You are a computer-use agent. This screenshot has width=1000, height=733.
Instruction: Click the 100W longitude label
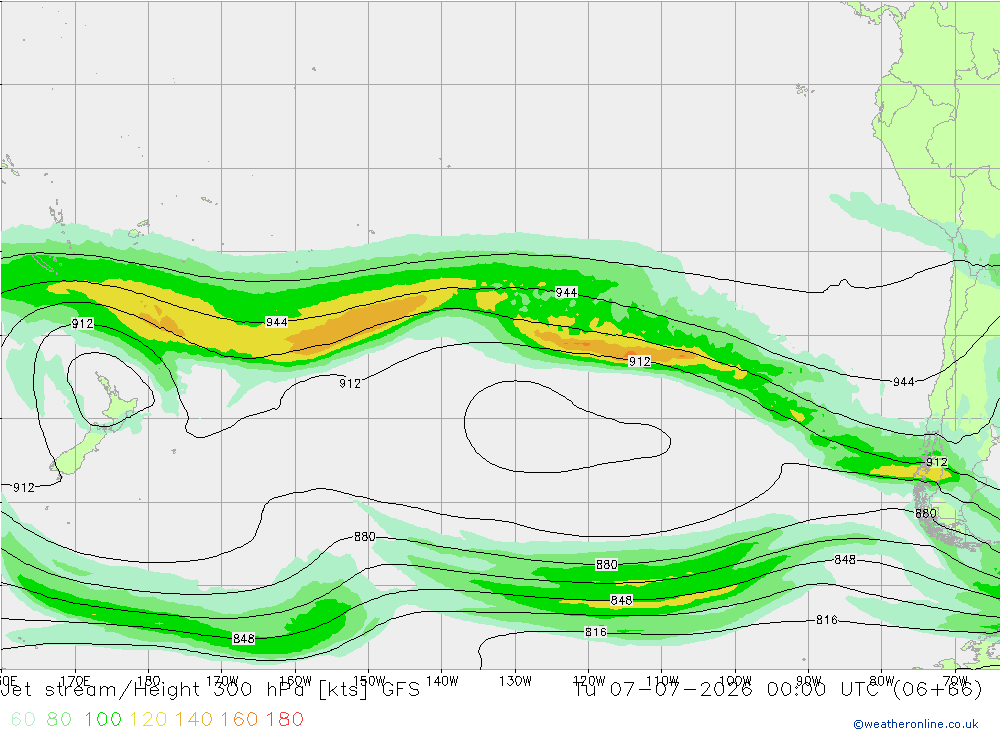coord(735,681)
